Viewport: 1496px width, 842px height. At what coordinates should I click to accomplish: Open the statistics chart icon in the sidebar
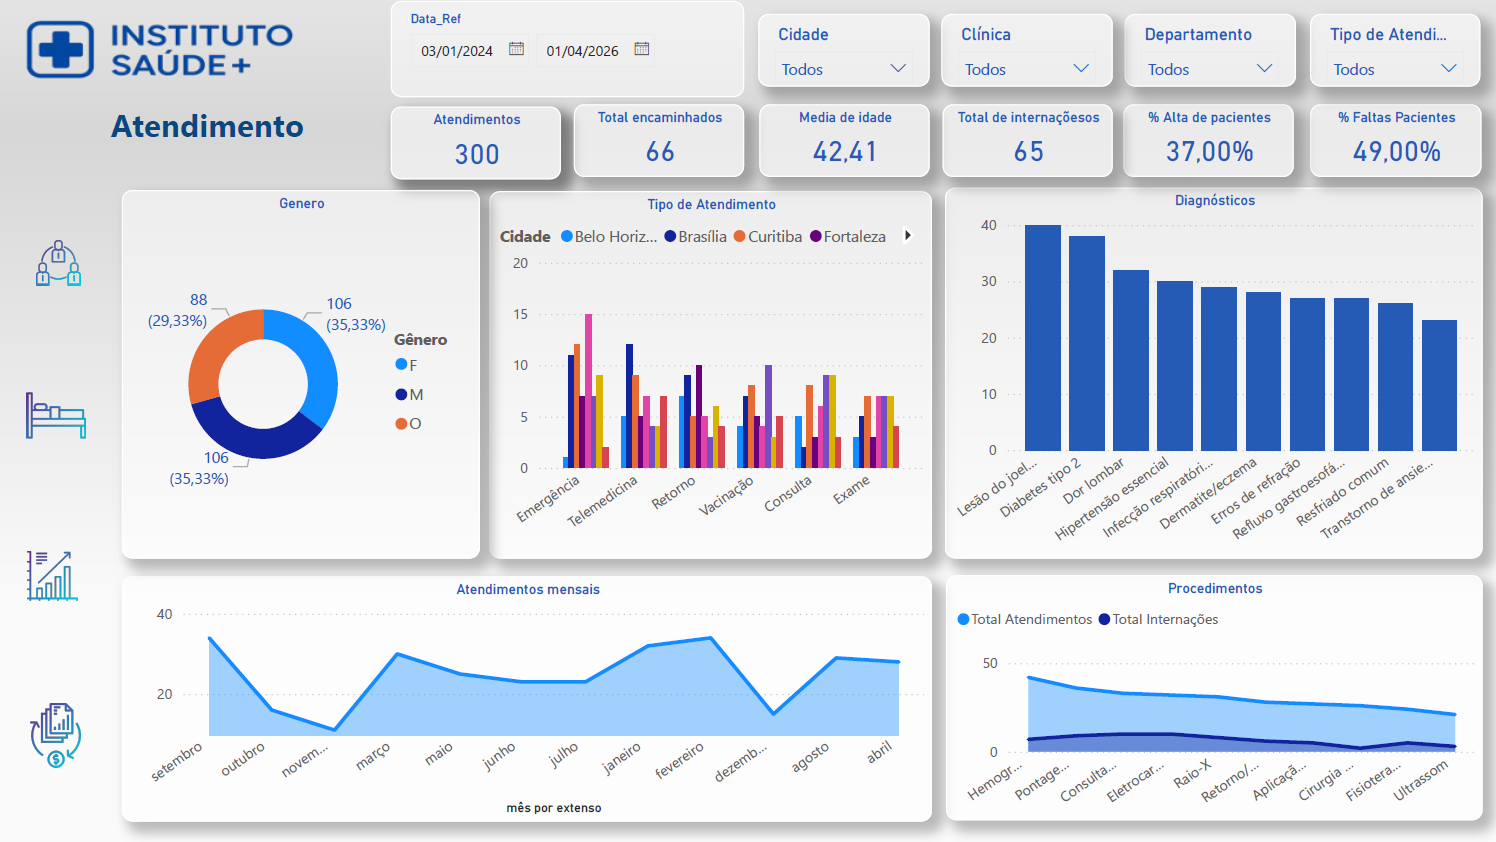click(x=55, y=575)
